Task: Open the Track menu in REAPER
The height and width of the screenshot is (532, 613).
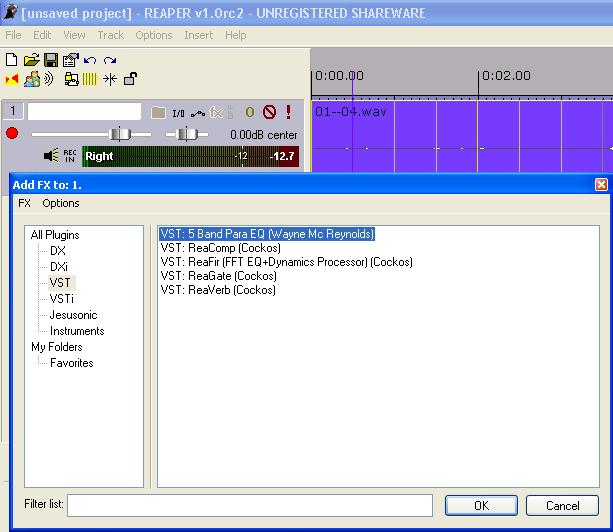Action: point(111,35)
